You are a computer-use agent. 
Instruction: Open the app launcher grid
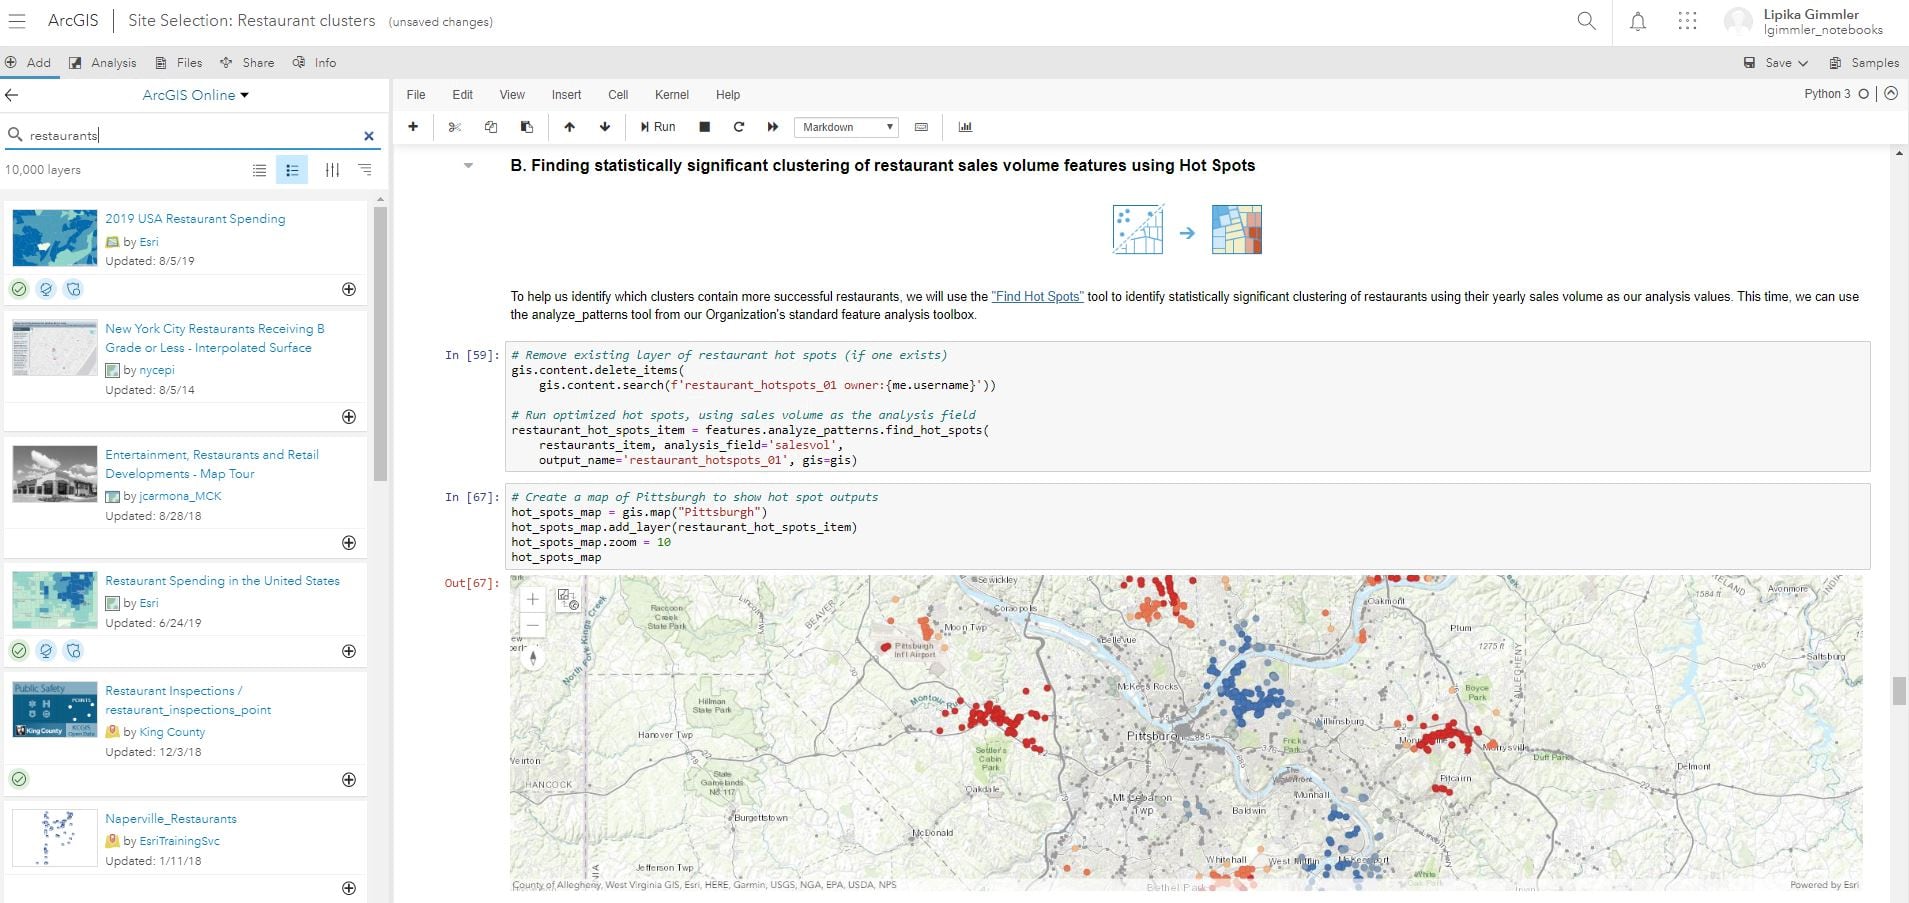coord(1688,21)
